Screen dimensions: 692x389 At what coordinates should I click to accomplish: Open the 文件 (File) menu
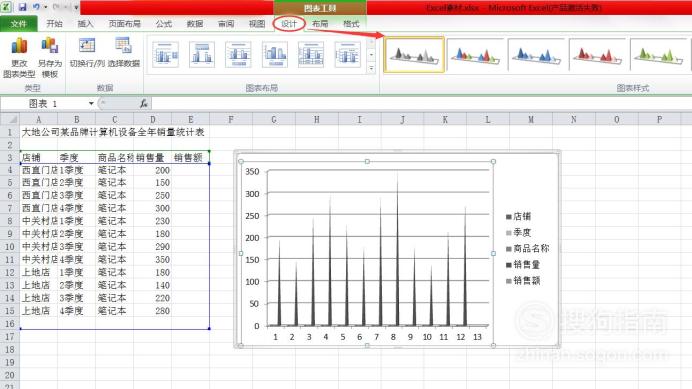19,24
